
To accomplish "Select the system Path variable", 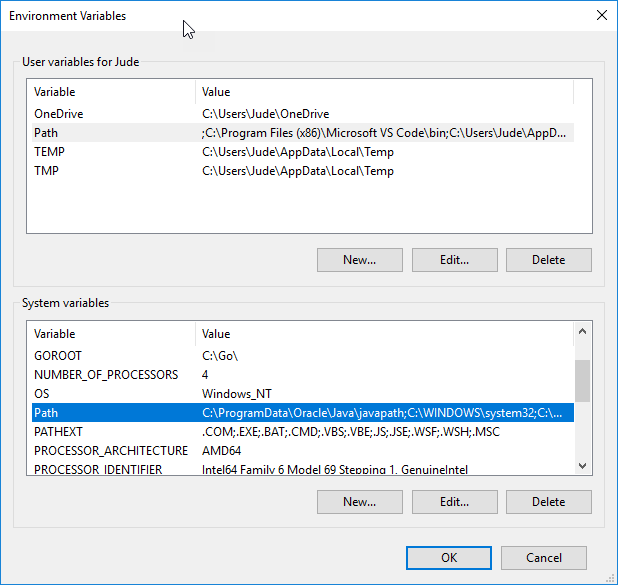I will 46,413.
